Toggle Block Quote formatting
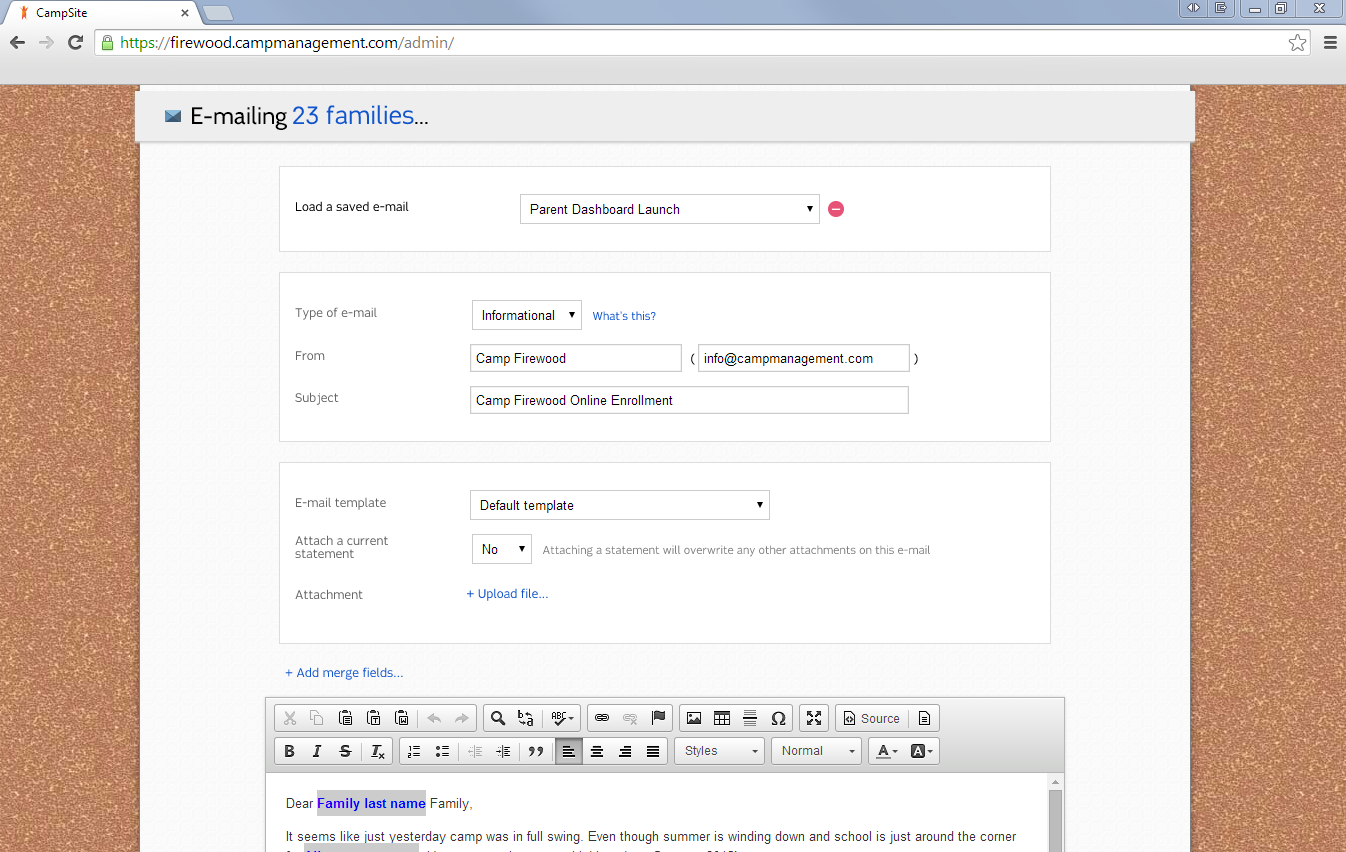Viewport: 1346px width, 852px height. click(536, 751)
